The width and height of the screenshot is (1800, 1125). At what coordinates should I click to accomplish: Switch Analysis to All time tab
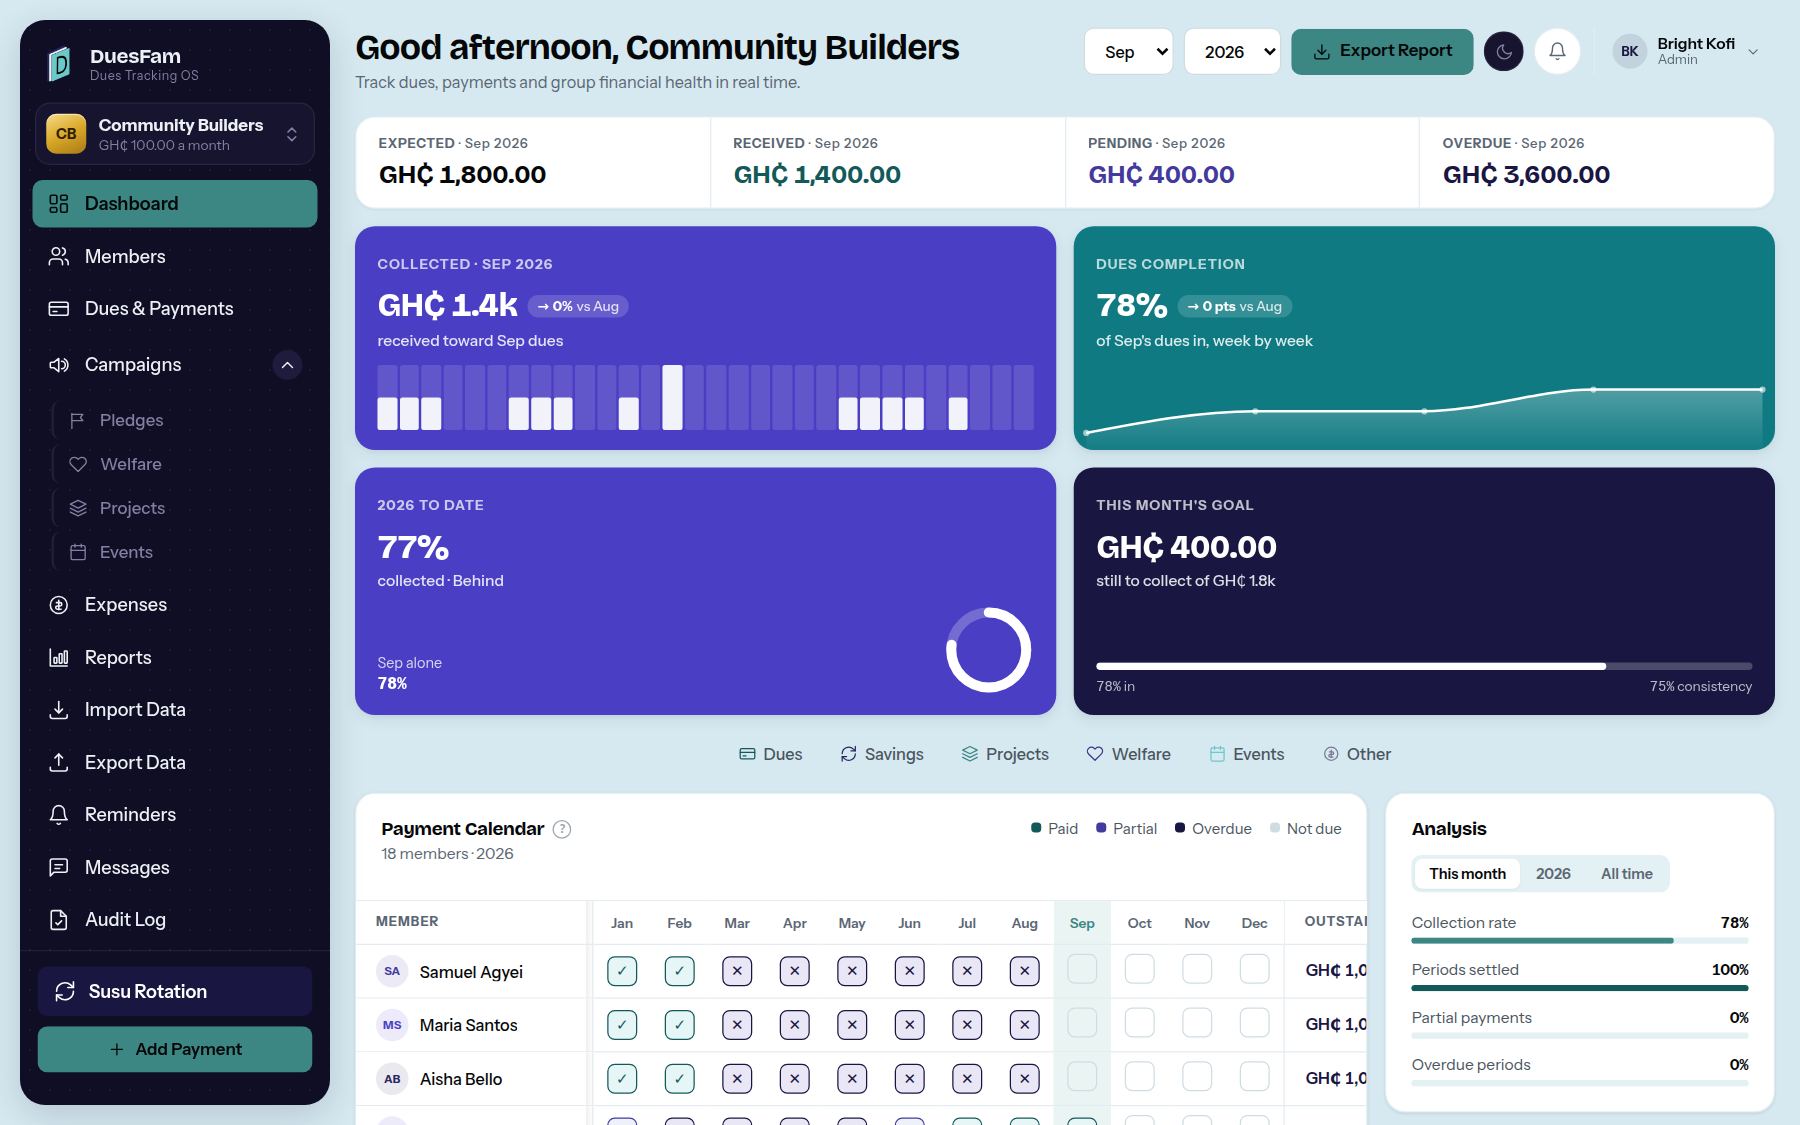pyautogui.click(x=1626, y=874)
